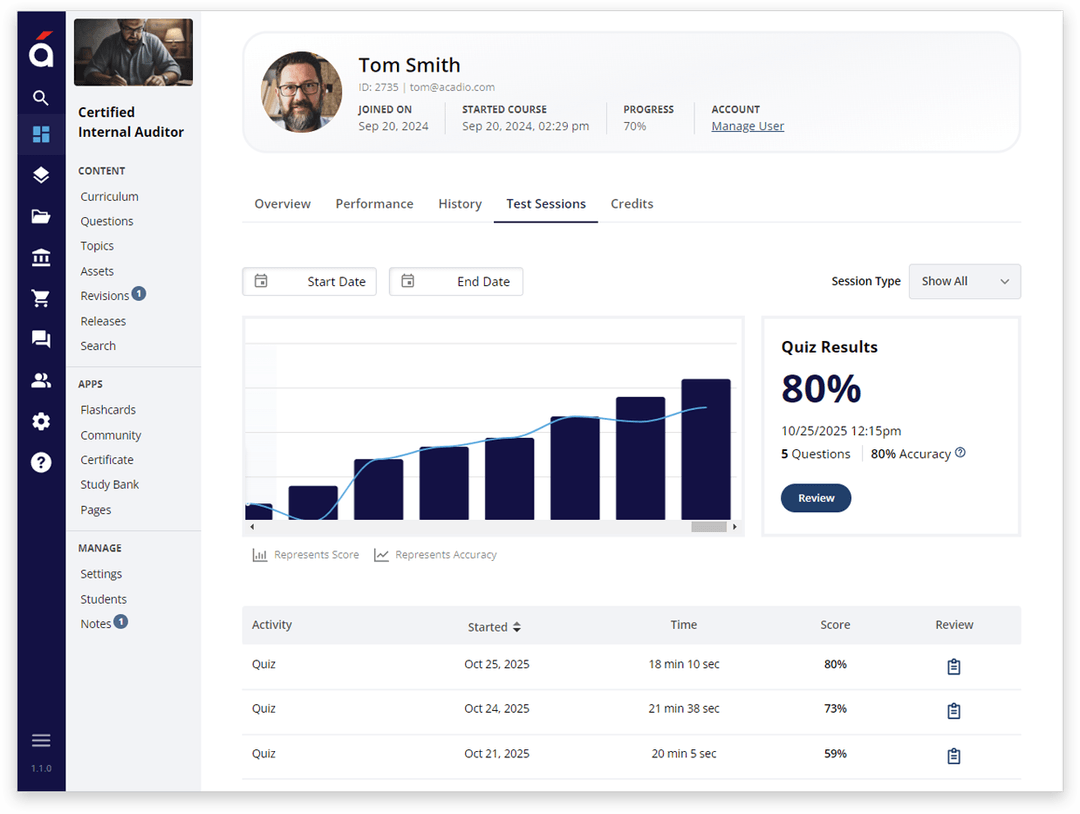
Task: Open the Manage User link
Action: coord(747,126)
